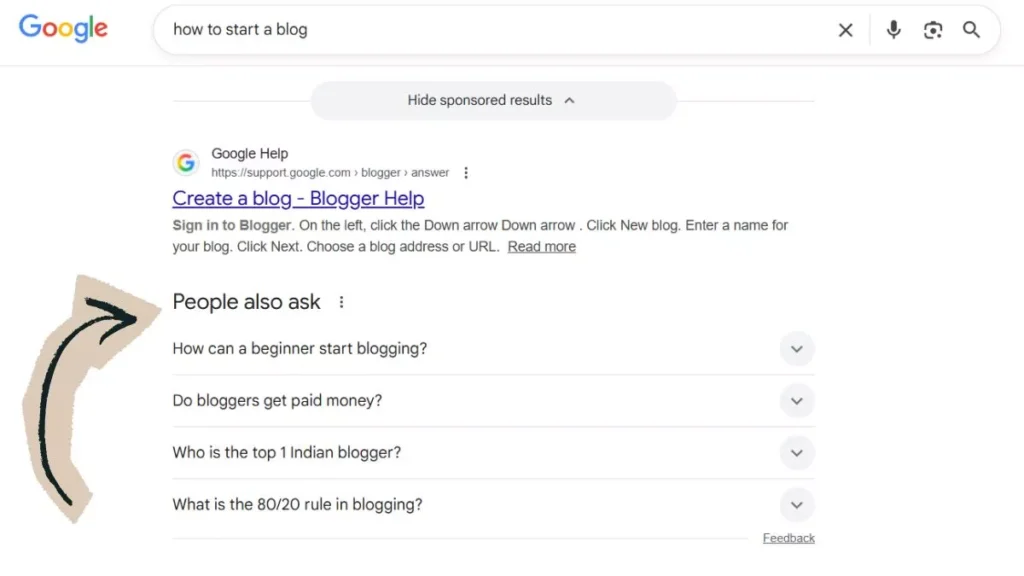Viewport: 1024px width, 576px height.
Task: Expand "Who is the top 1 Indian blogger?"
Action: coord(797,453)
